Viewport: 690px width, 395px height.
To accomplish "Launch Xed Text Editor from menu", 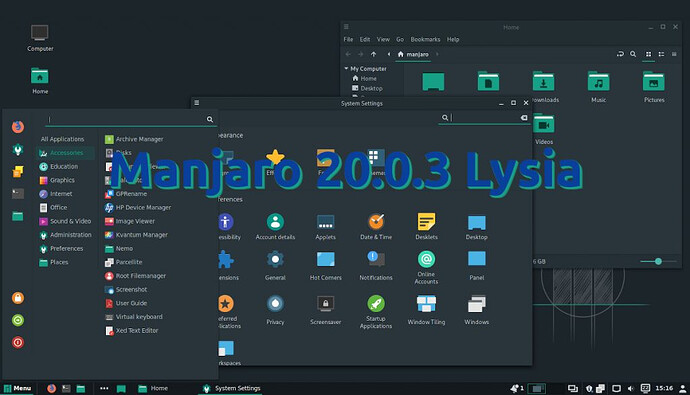I will pos(132,330).
